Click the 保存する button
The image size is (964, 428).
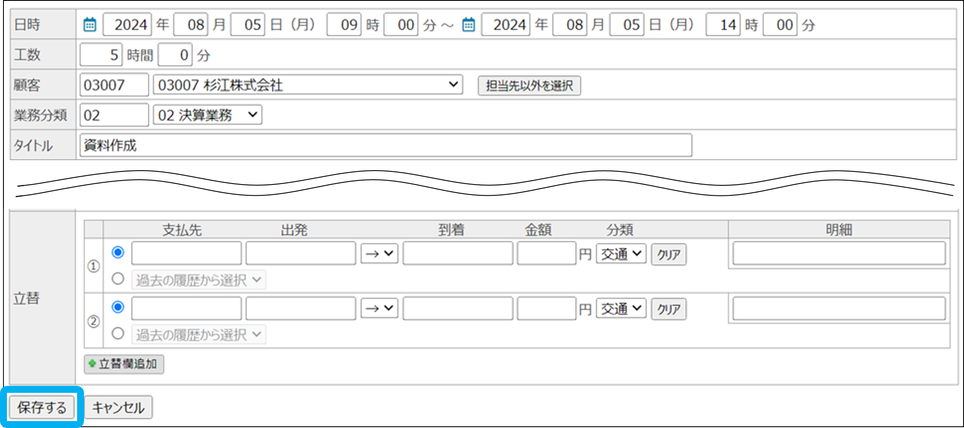42,407
